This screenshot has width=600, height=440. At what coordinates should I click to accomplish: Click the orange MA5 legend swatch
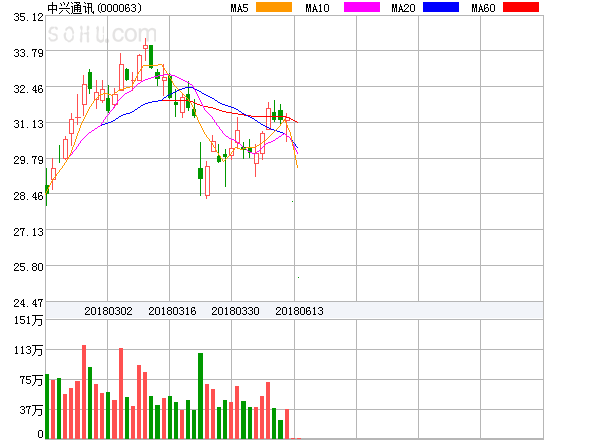[274, 7]
